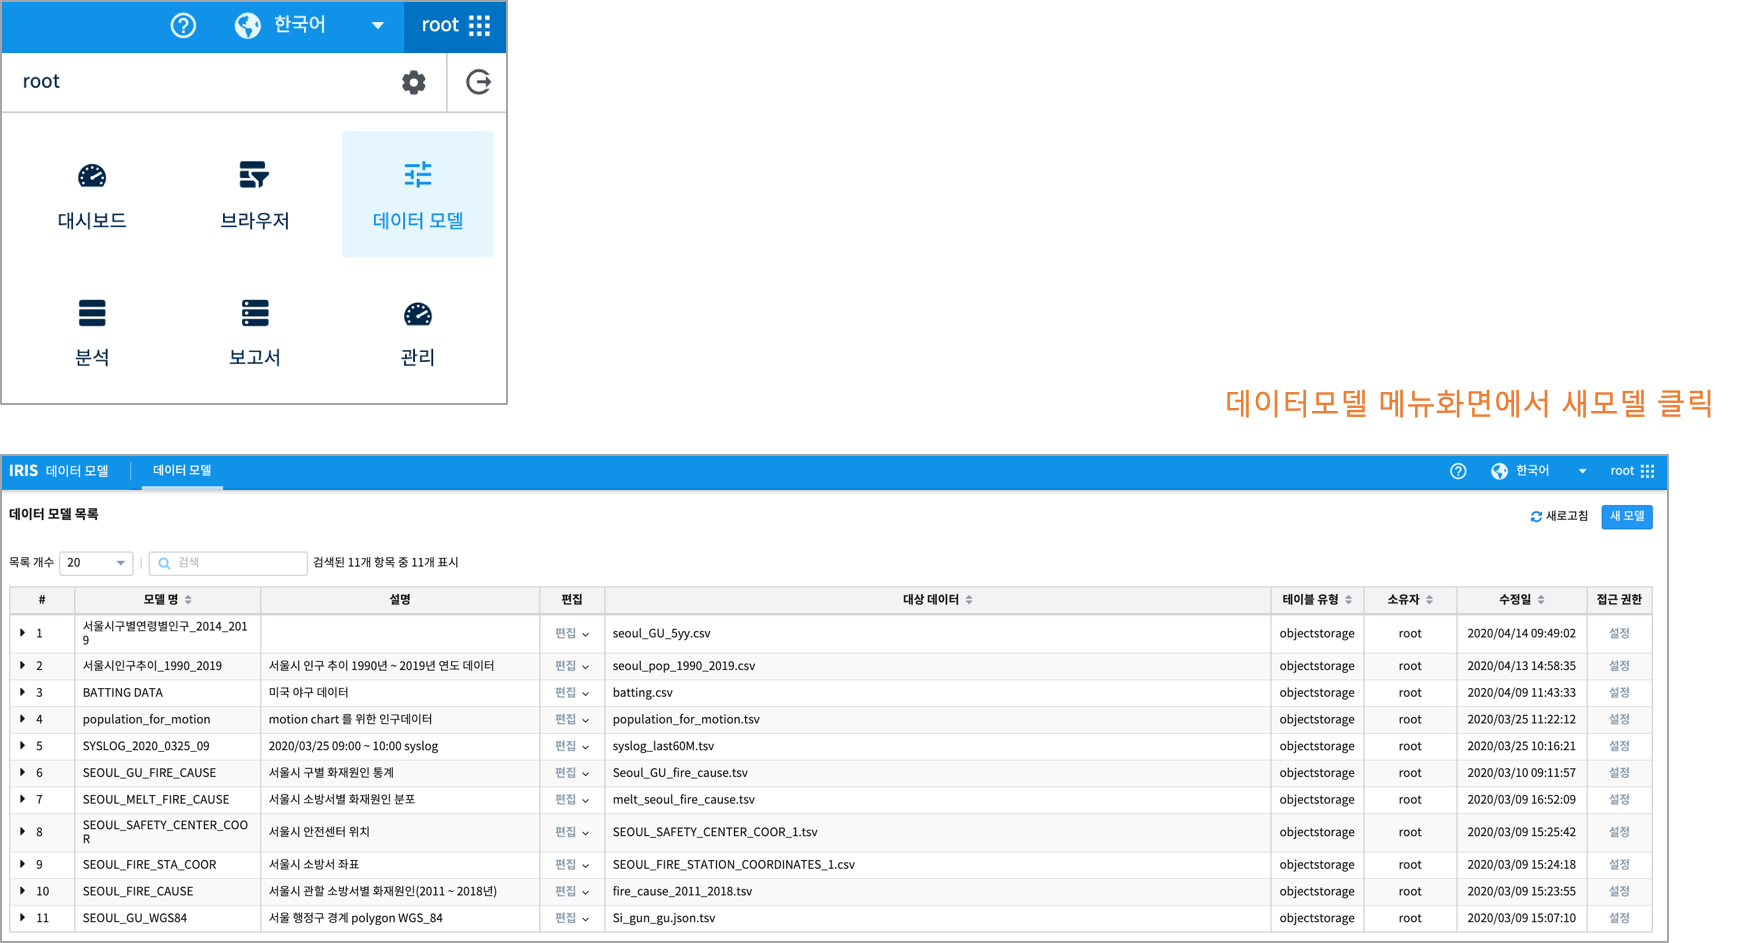Sort by 모델 명 column header
The height and width of the screenshot is (943, 1751).
coord(167,600)
